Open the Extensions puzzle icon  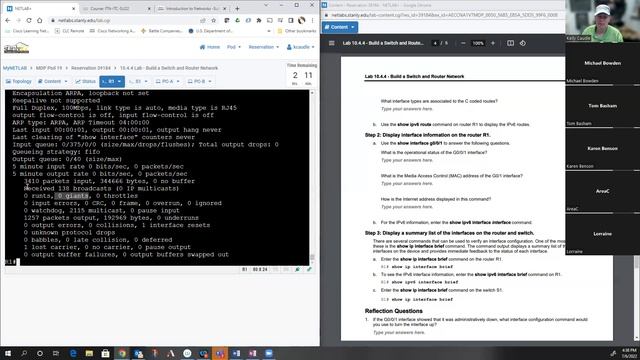pos(259,20)
